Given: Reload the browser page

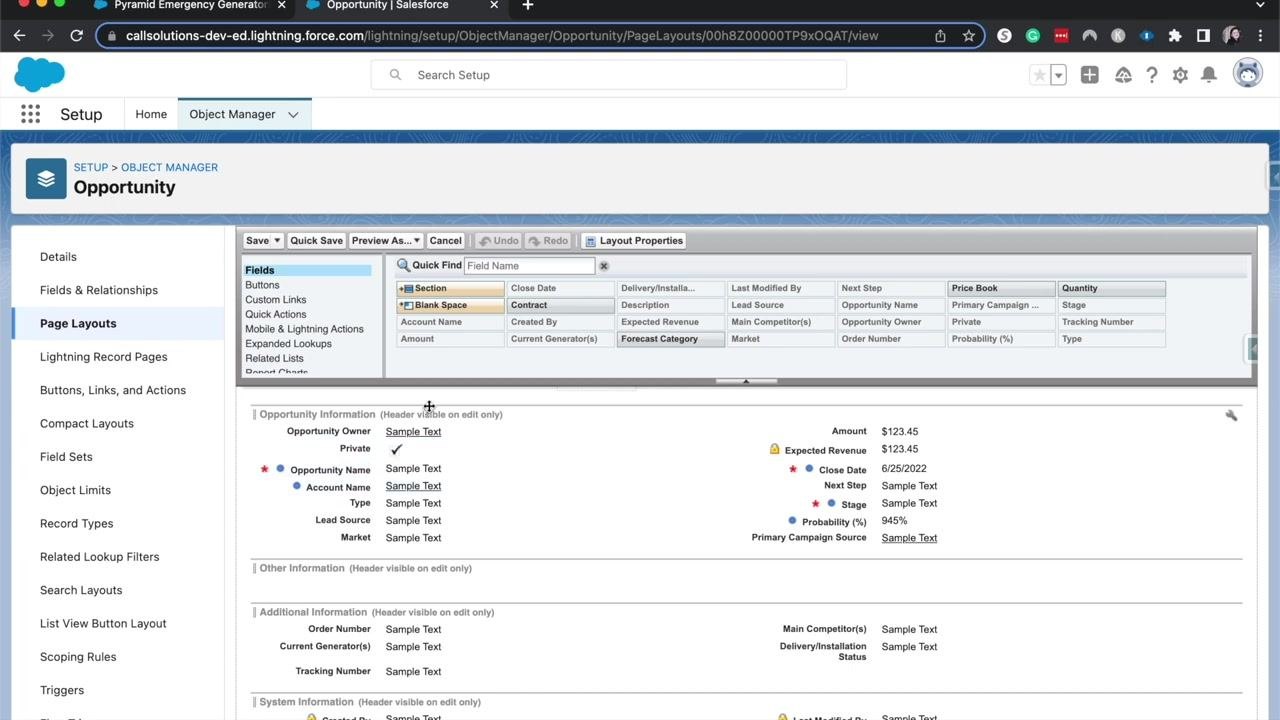Looking at the screenshot, I should [76, 35].
